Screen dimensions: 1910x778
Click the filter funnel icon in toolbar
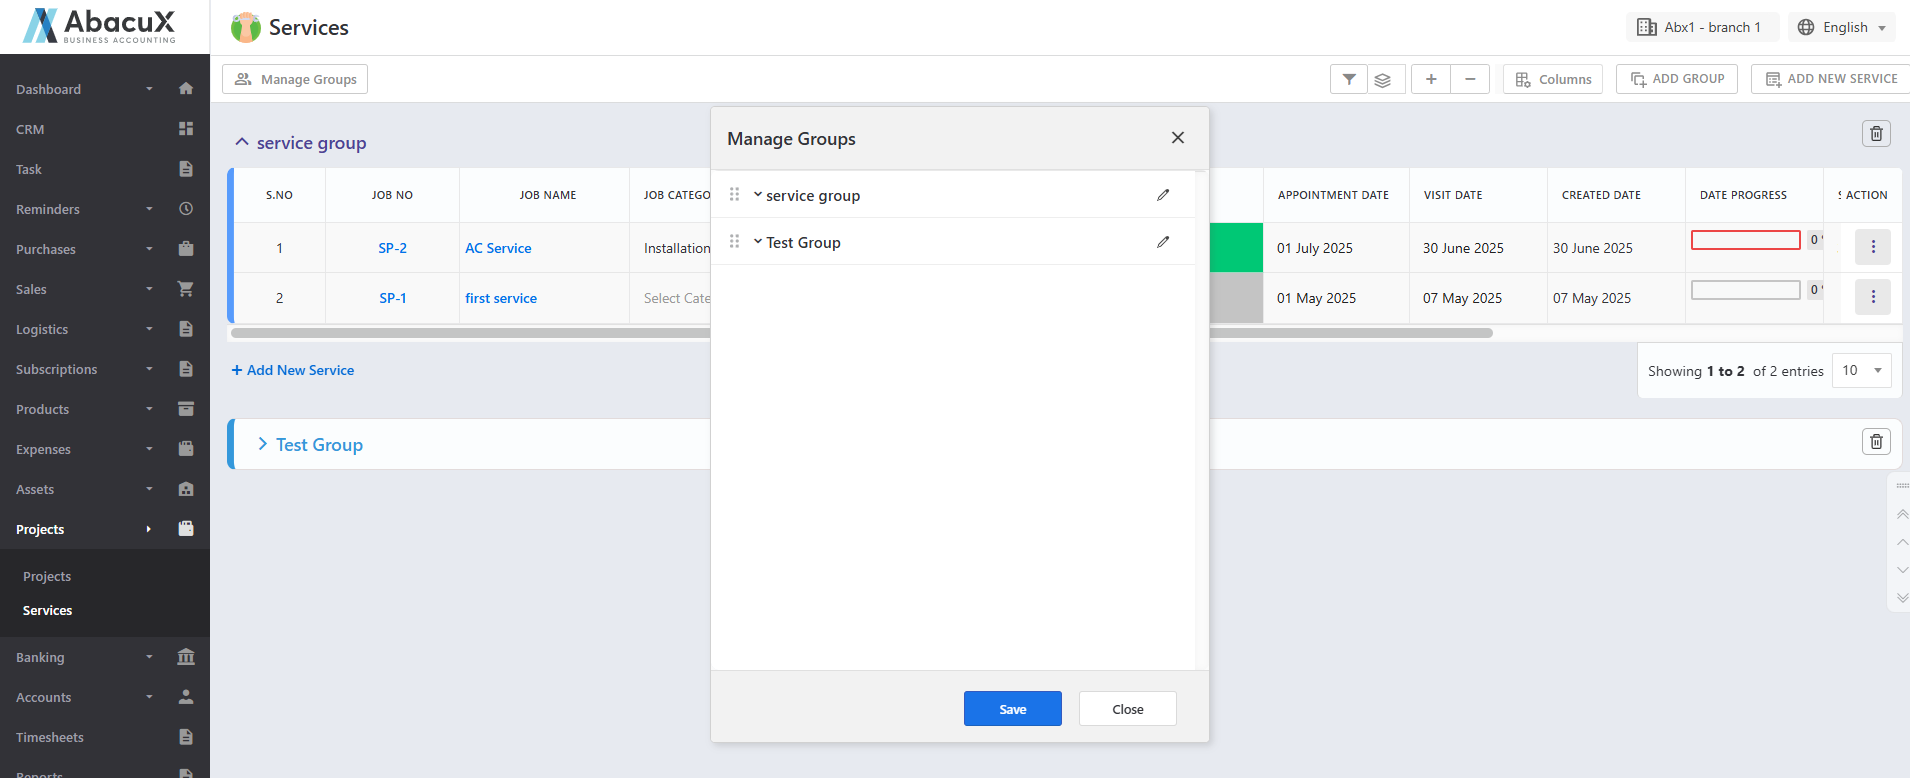point(1349,79)
